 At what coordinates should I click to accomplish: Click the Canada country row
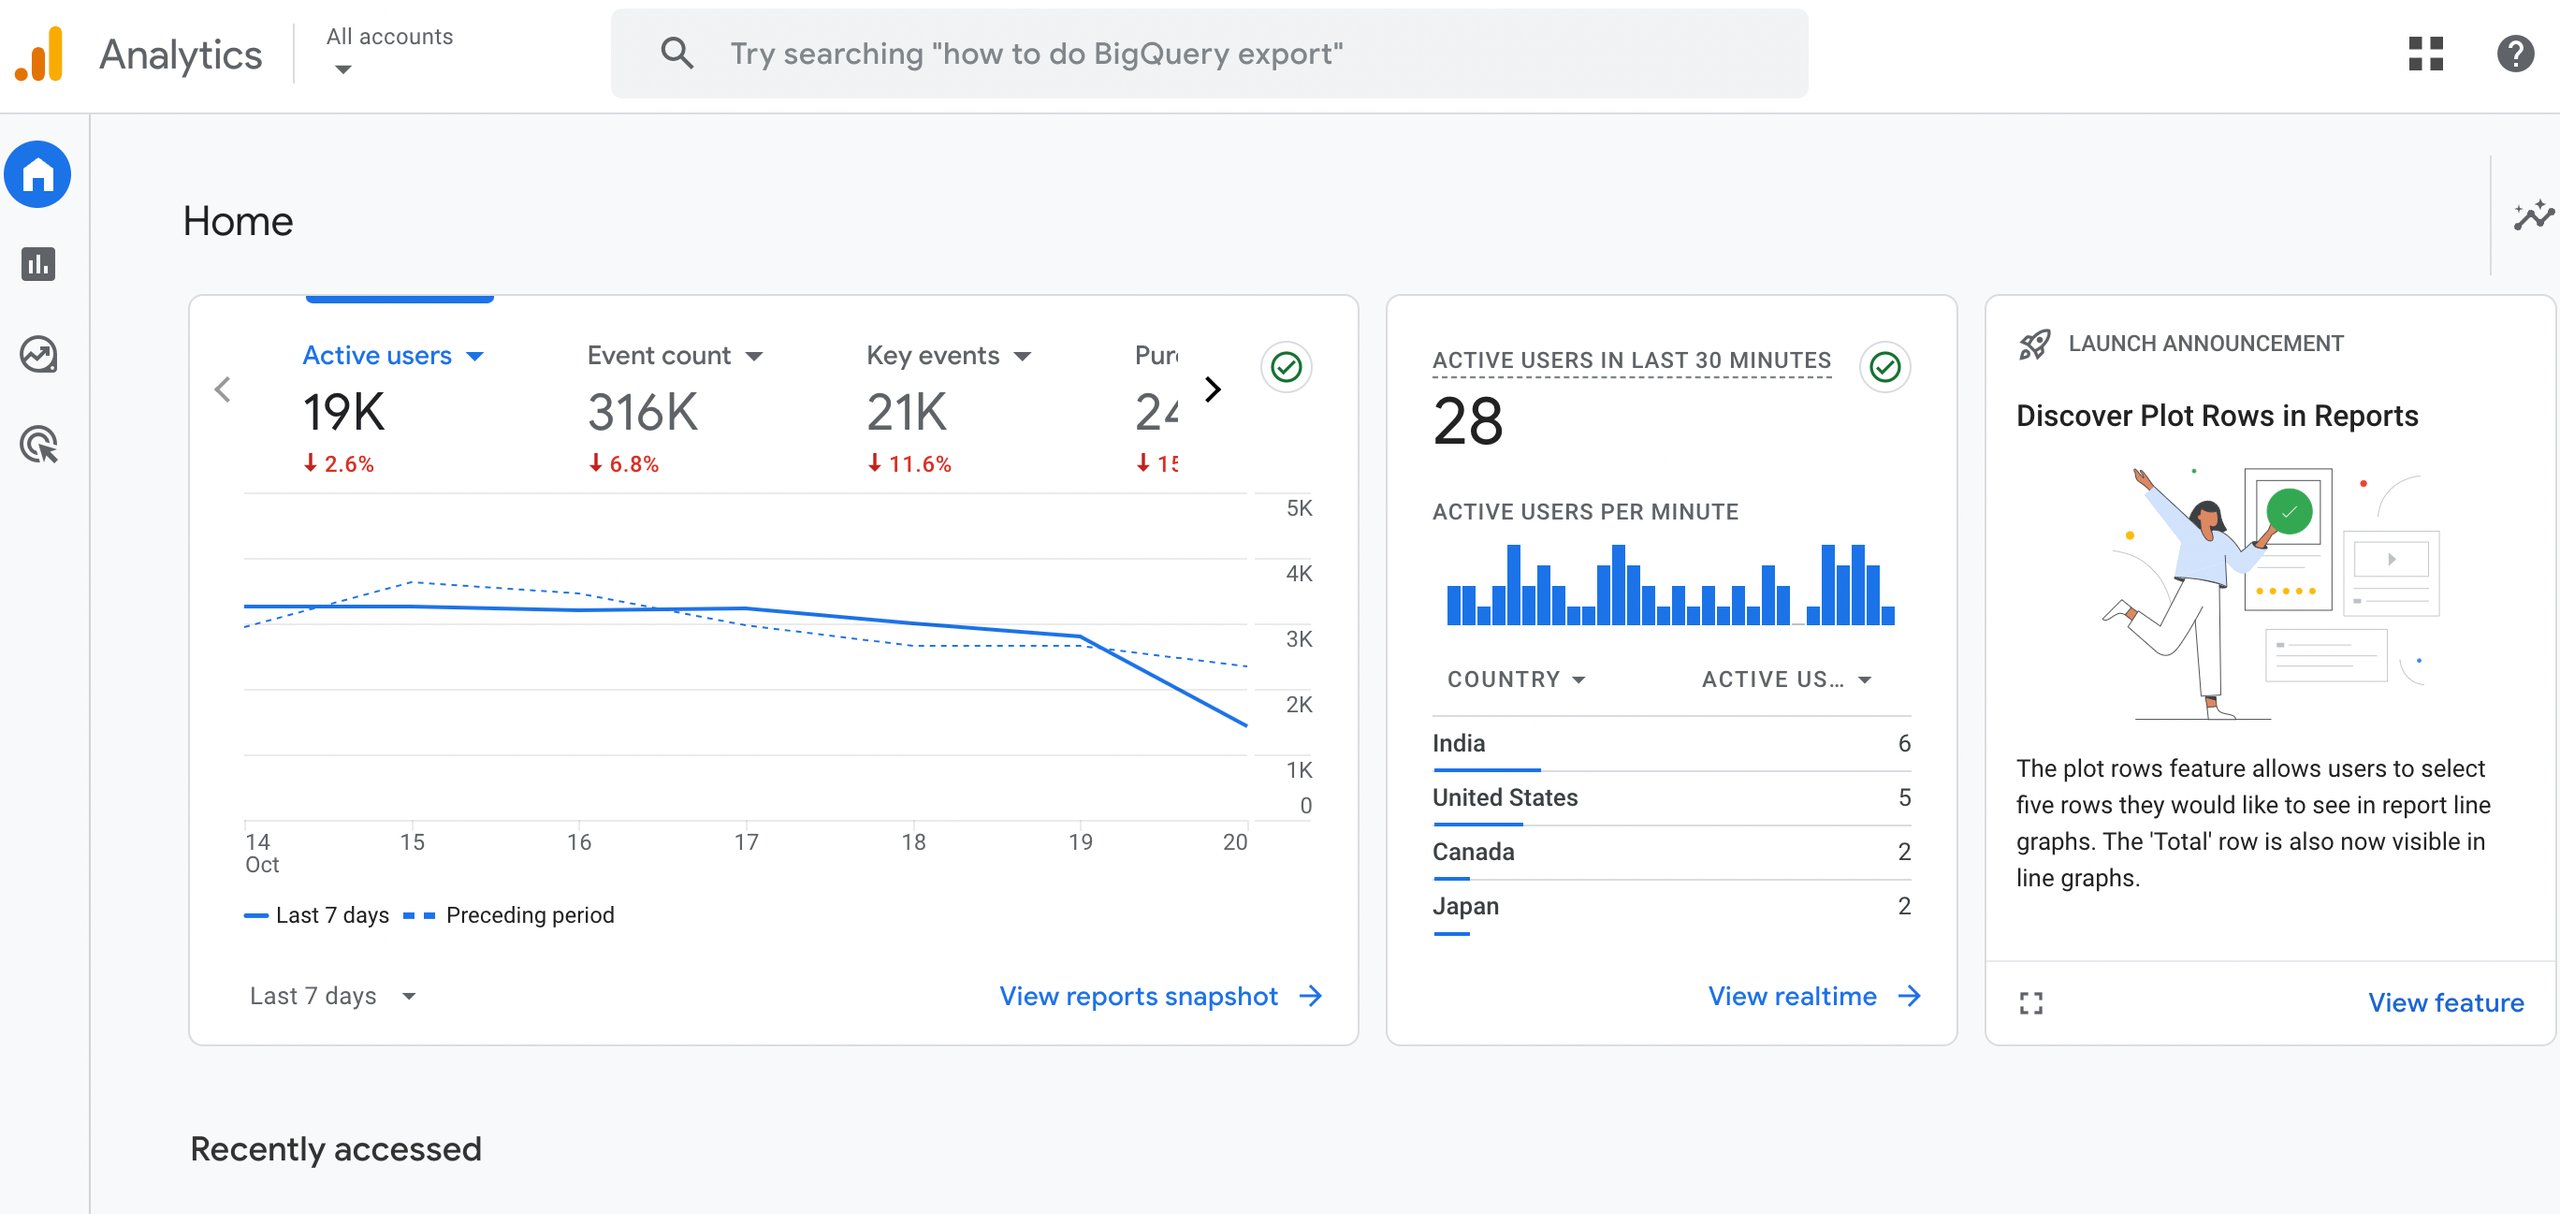(x=1671, y=852)
